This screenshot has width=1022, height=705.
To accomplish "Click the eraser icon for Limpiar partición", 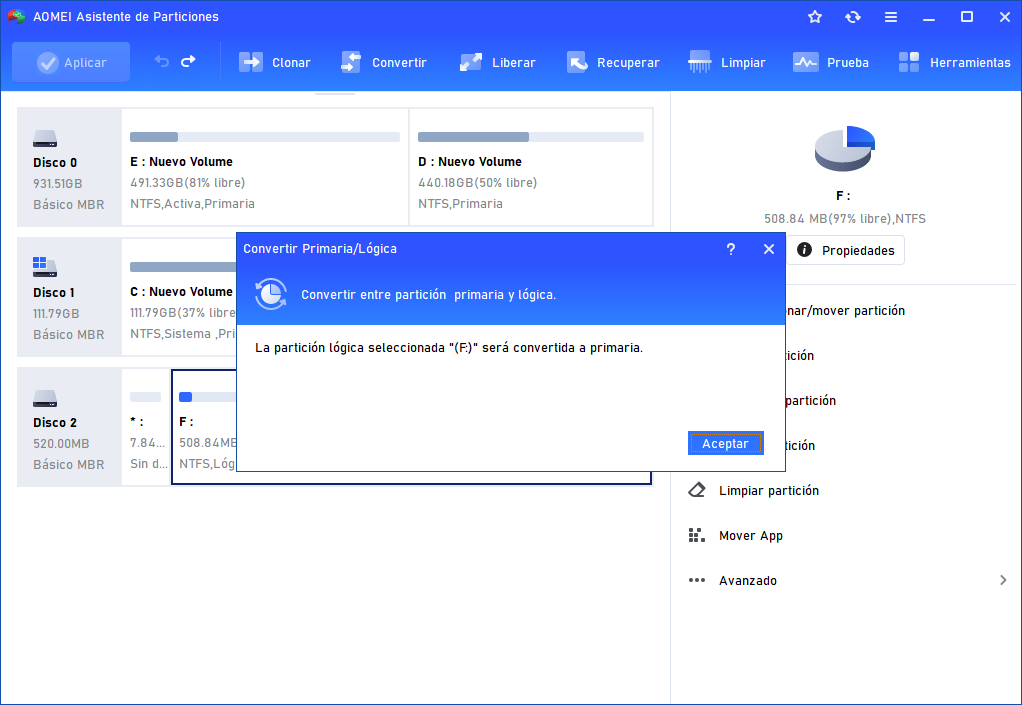I will (697, 490).
